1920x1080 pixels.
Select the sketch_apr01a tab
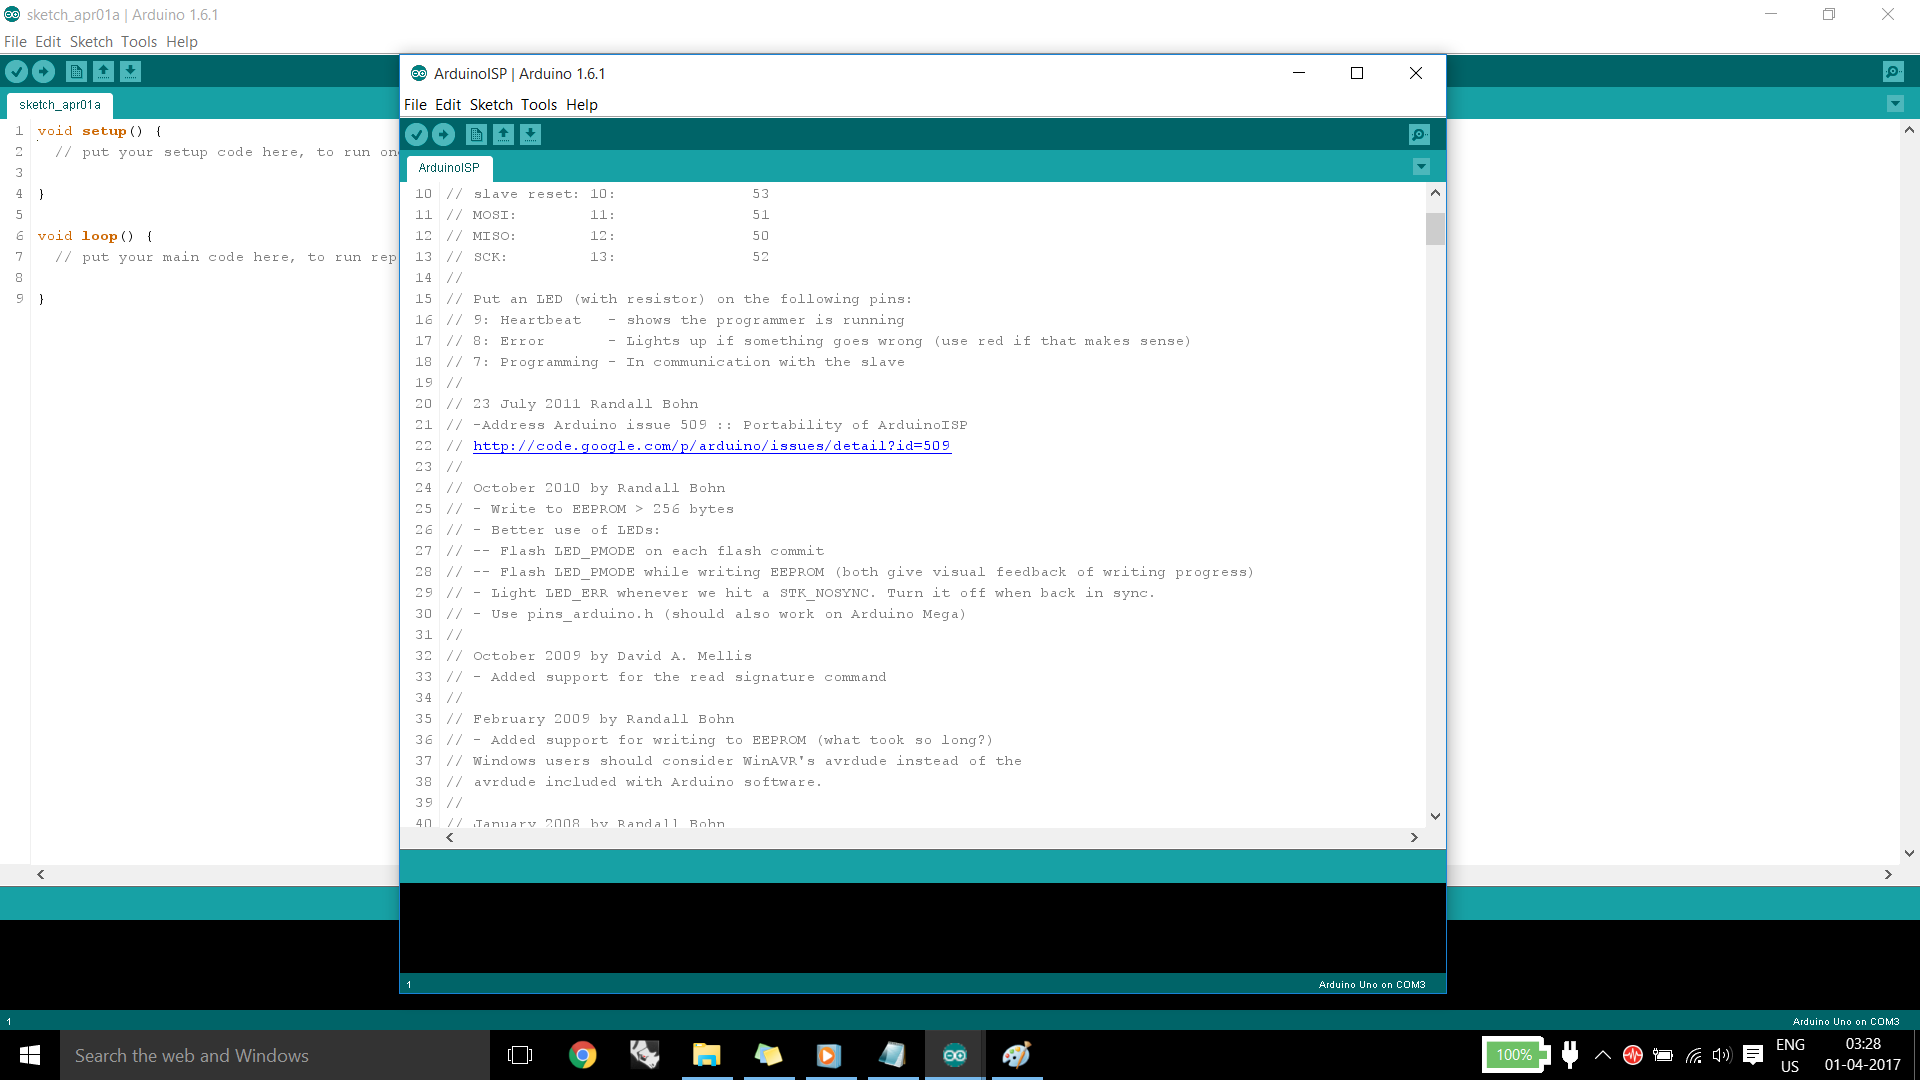[x=60, y=105]
